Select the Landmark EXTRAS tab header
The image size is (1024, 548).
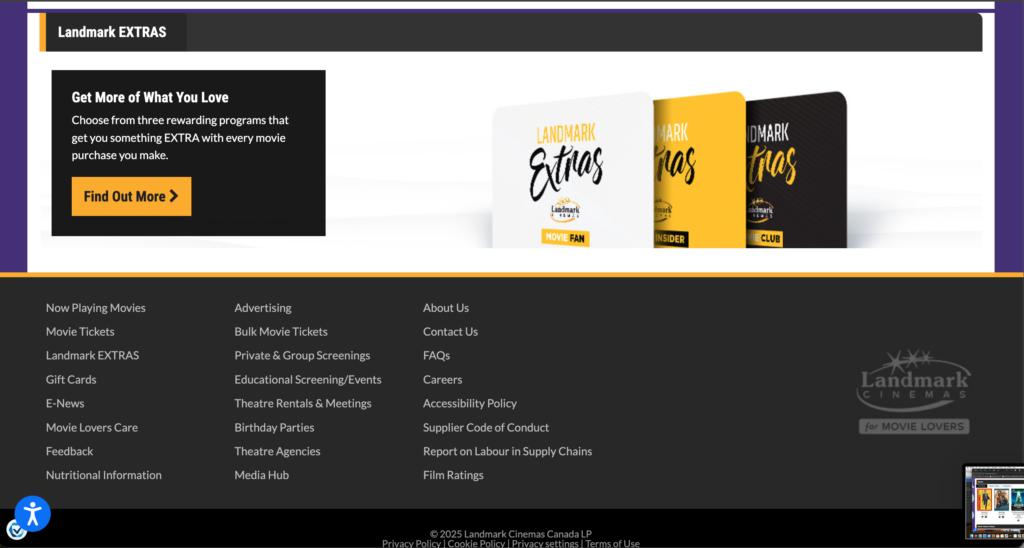pyautogui.click(x=112, y=32)
